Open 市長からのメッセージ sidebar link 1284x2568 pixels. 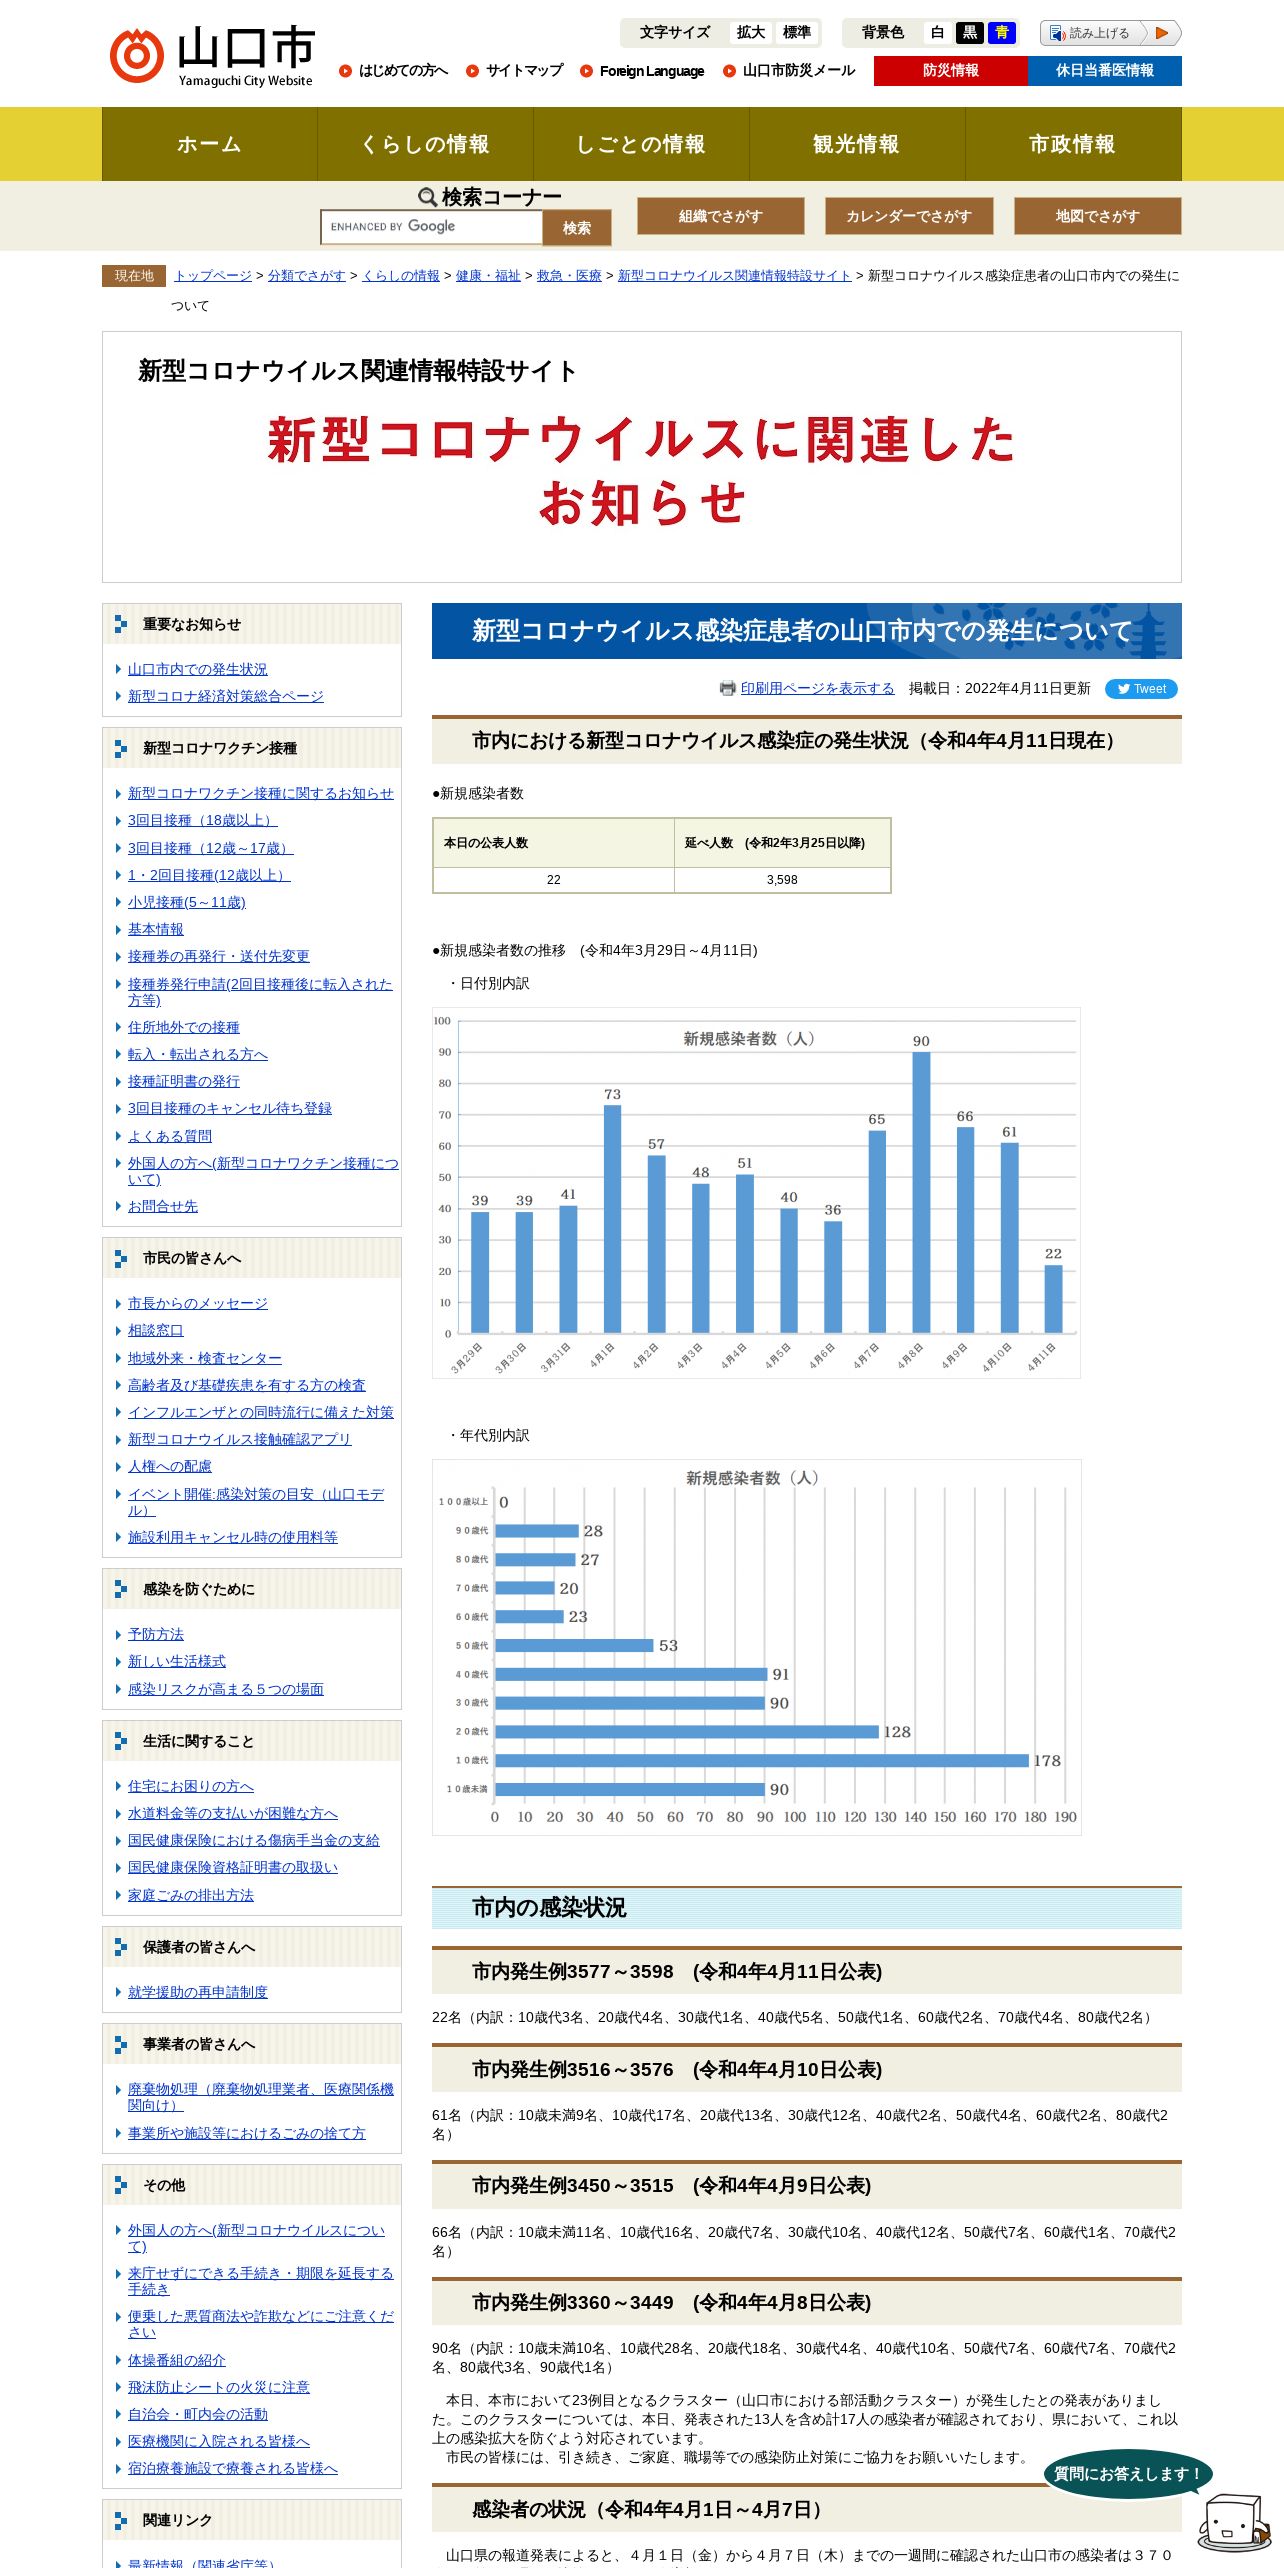[198, 1304]
